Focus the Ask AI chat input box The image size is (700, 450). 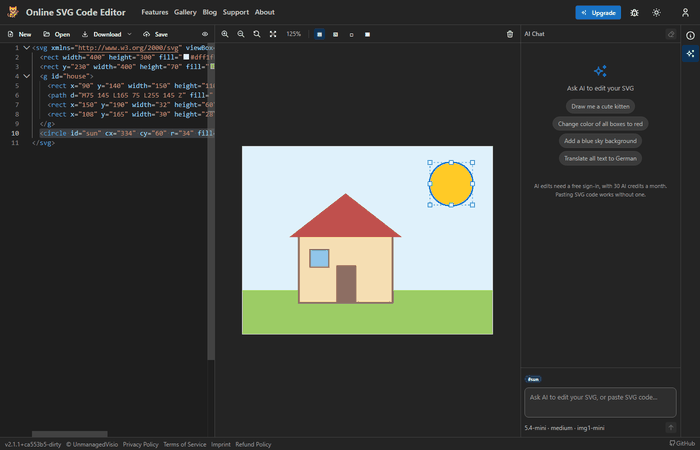[600, 402]
